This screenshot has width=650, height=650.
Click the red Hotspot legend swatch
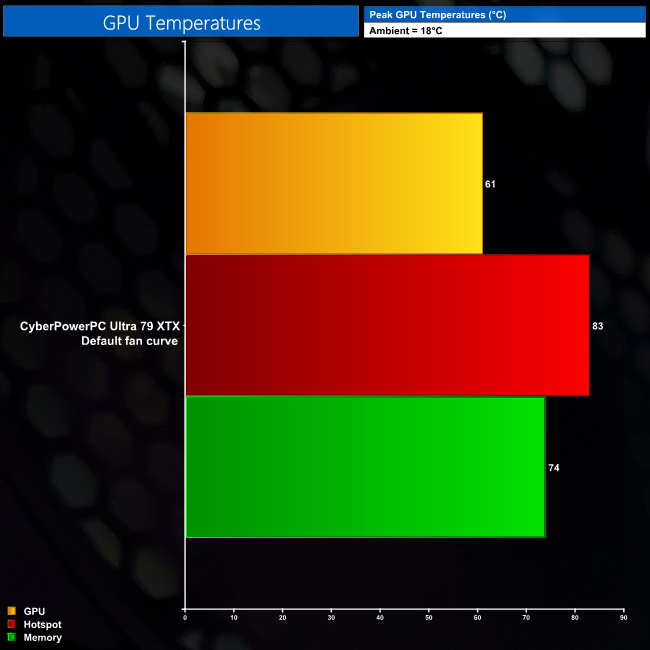coord(12,624)
